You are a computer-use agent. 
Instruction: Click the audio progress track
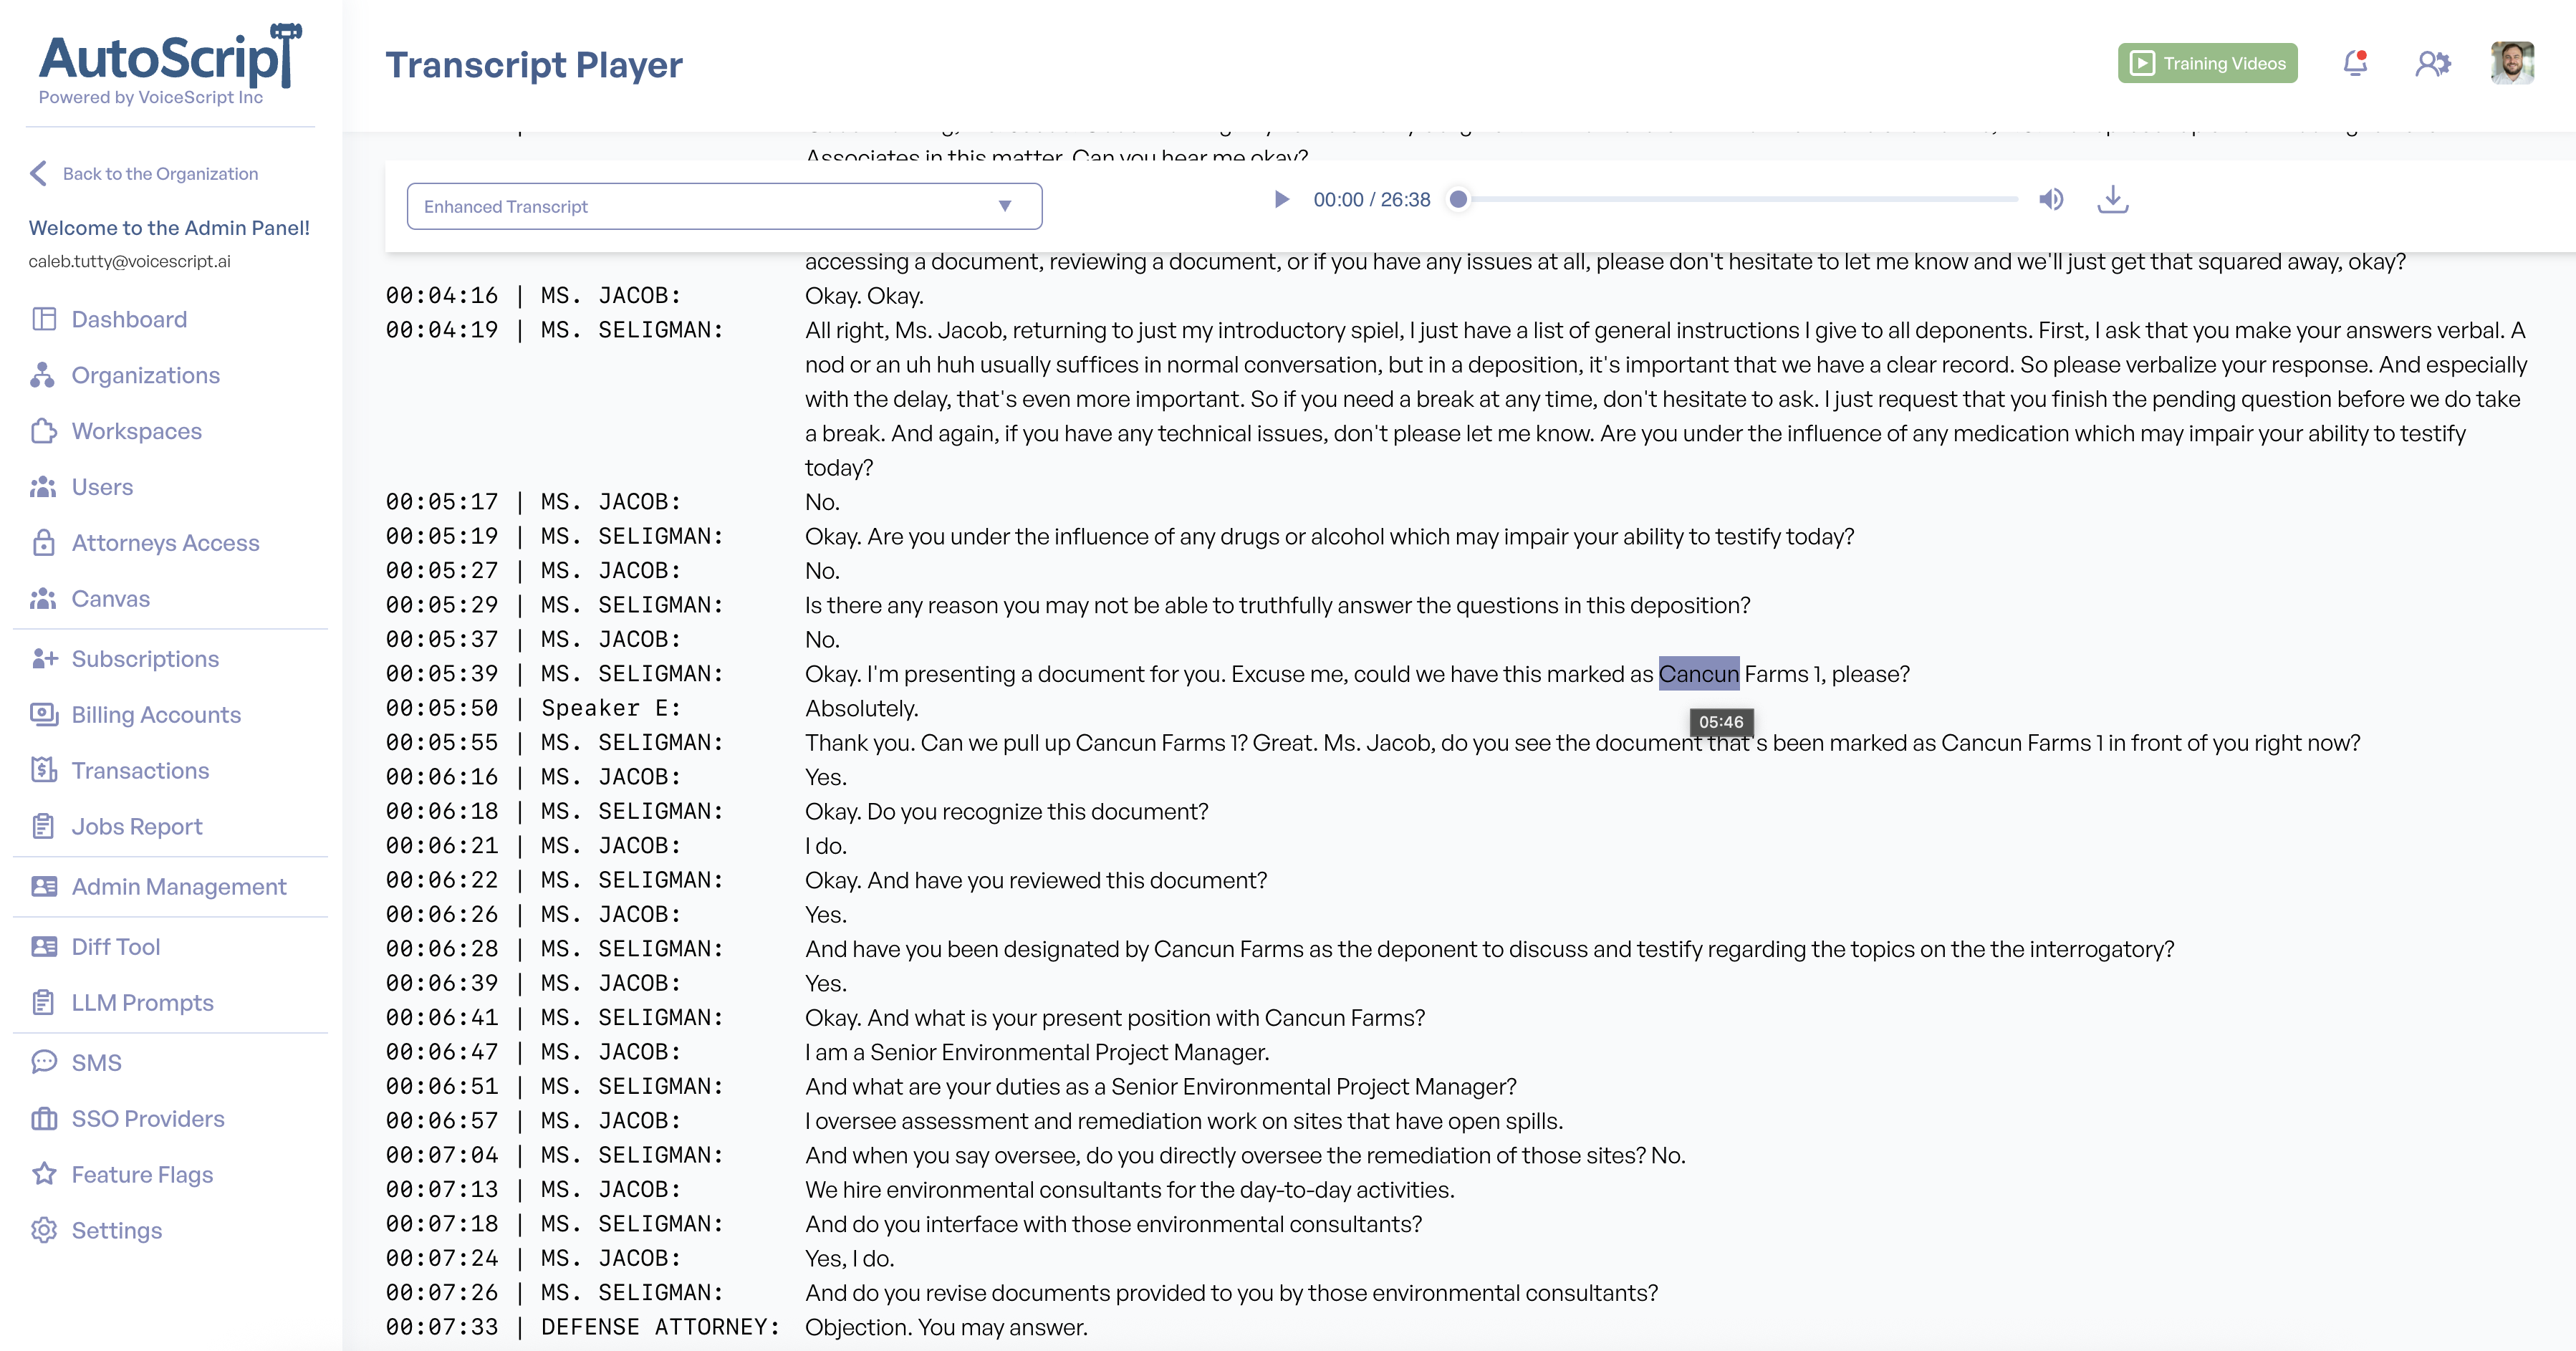tap(1739, 199)
